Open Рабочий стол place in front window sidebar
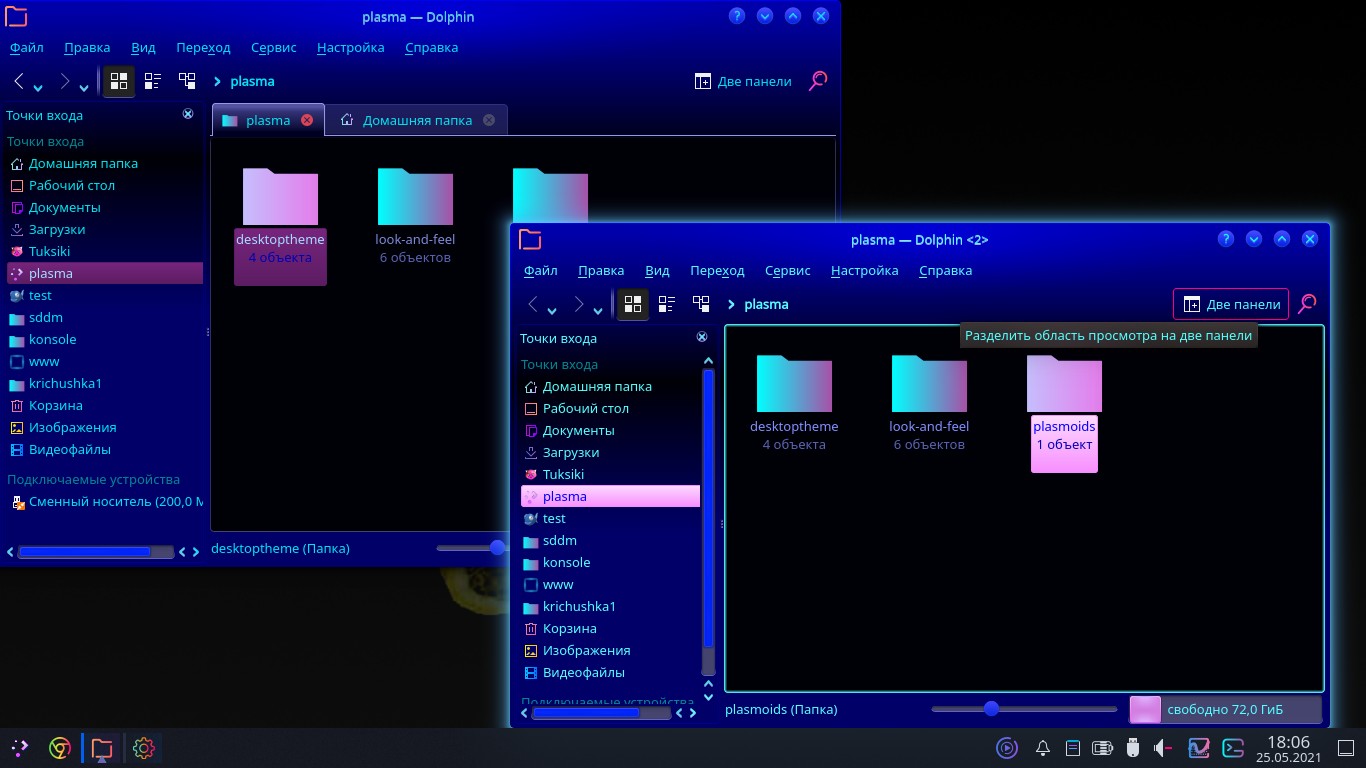This screenshot has width=1366, height=768. [610, 408]
